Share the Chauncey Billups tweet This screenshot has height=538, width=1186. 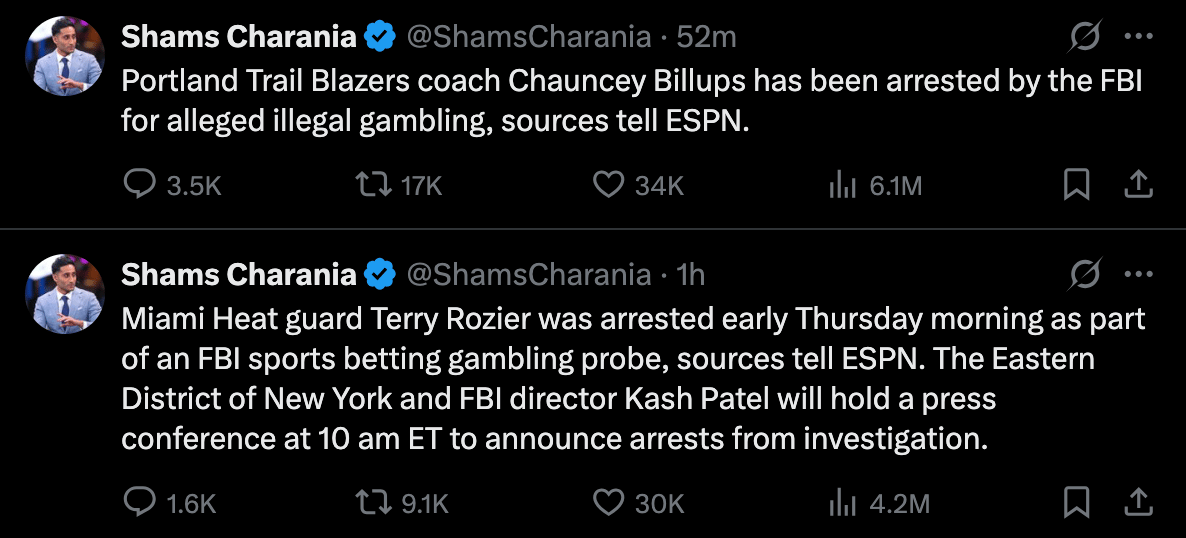[x=1140, y=184]
